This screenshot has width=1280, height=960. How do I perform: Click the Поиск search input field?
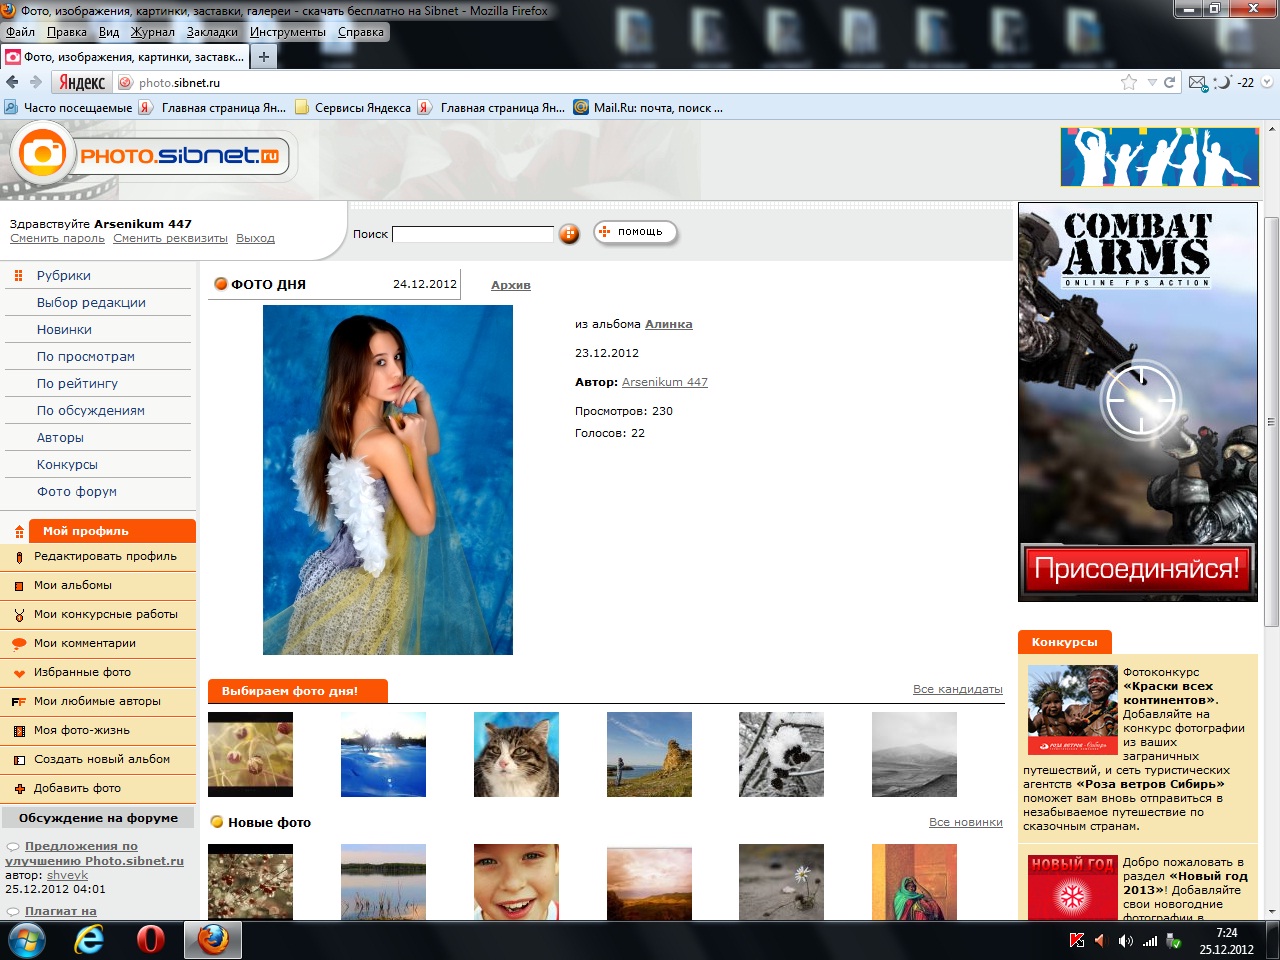click(473, 234)
